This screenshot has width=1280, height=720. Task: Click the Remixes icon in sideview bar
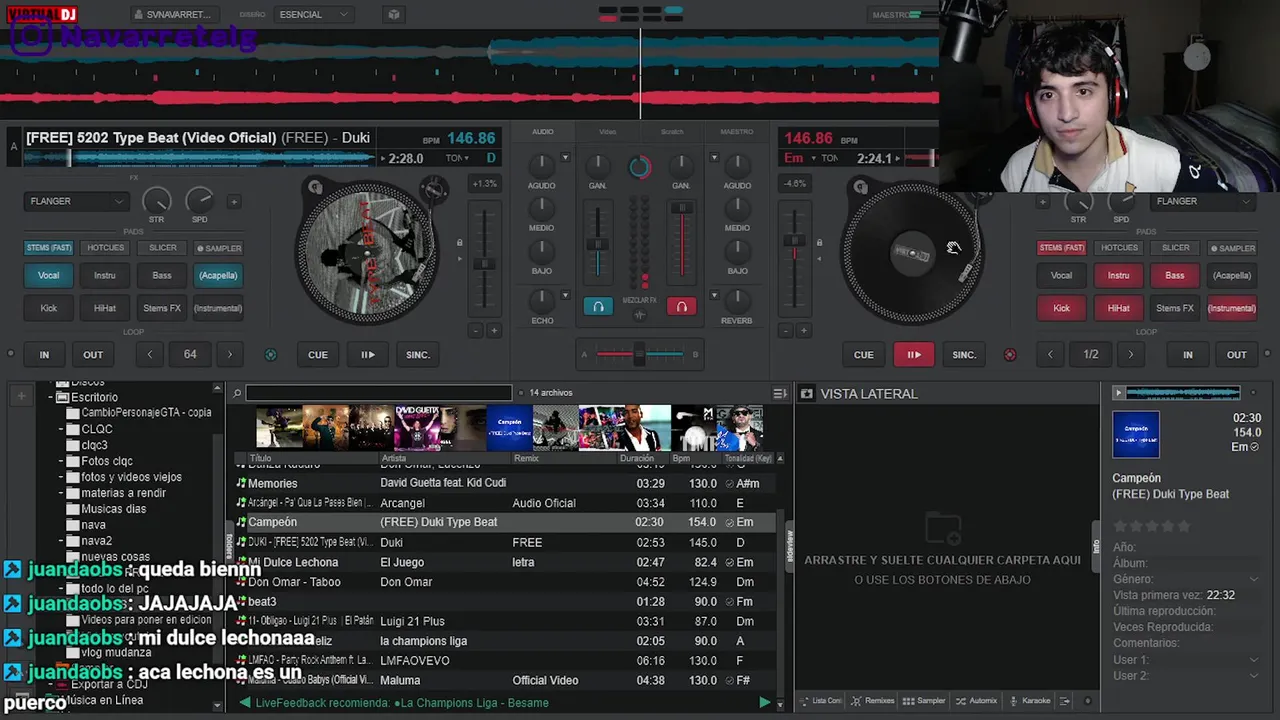tap(857, 701)
